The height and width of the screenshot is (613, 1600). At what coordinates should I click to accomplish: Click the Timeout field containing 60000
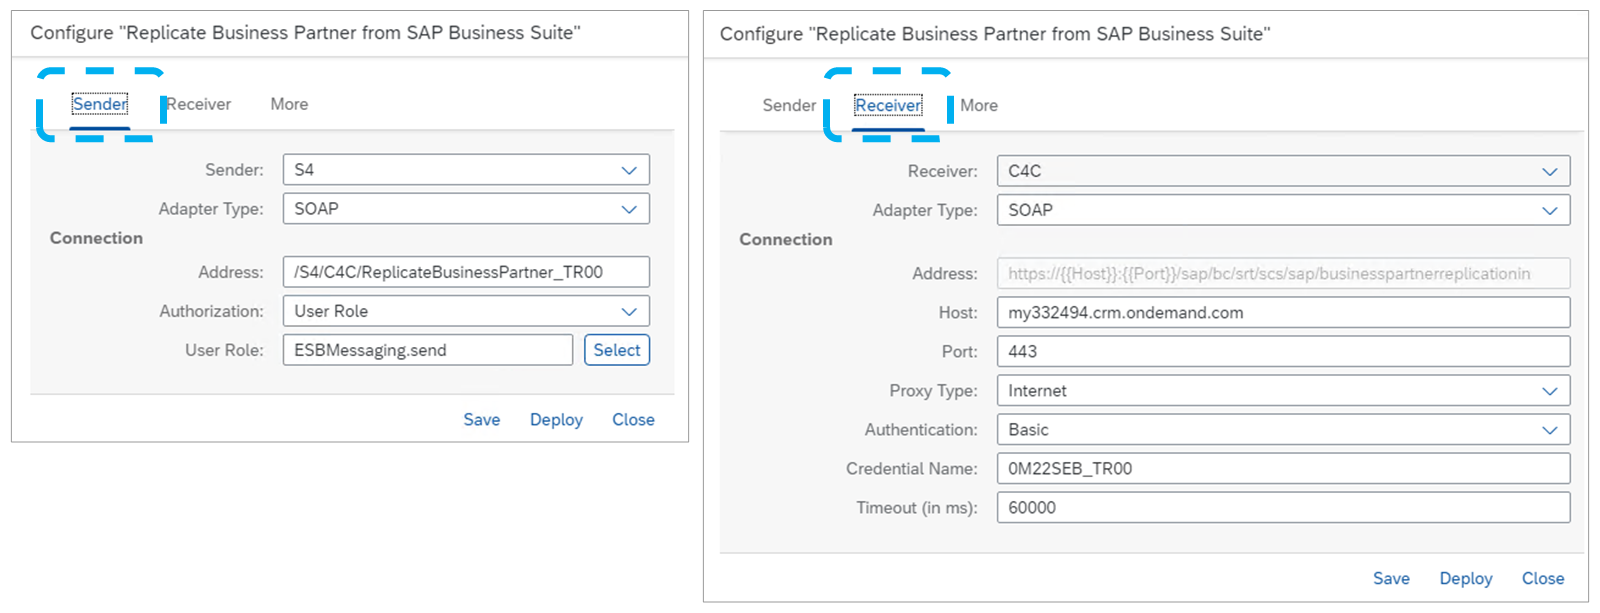[1283, 508]
